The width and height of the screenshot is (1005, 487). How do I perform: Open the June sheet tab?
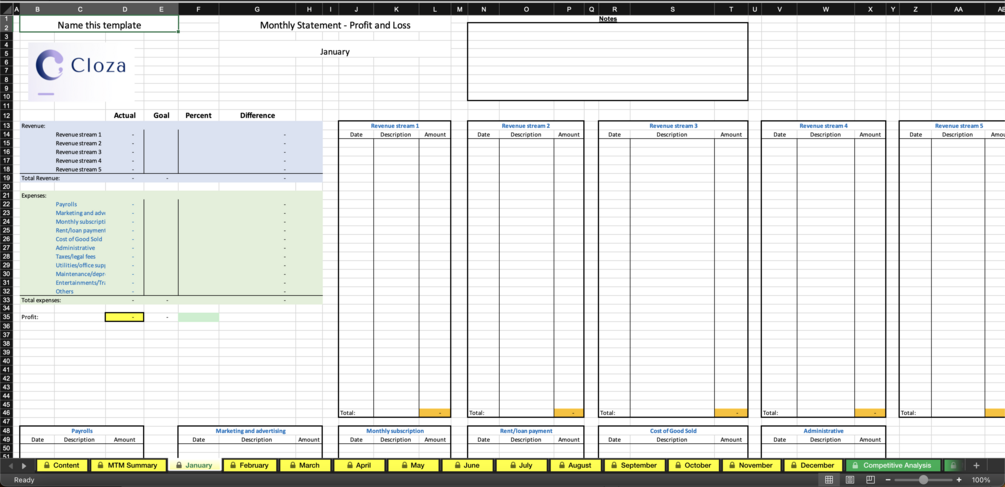pyautogui.click(x=467, y=465)
